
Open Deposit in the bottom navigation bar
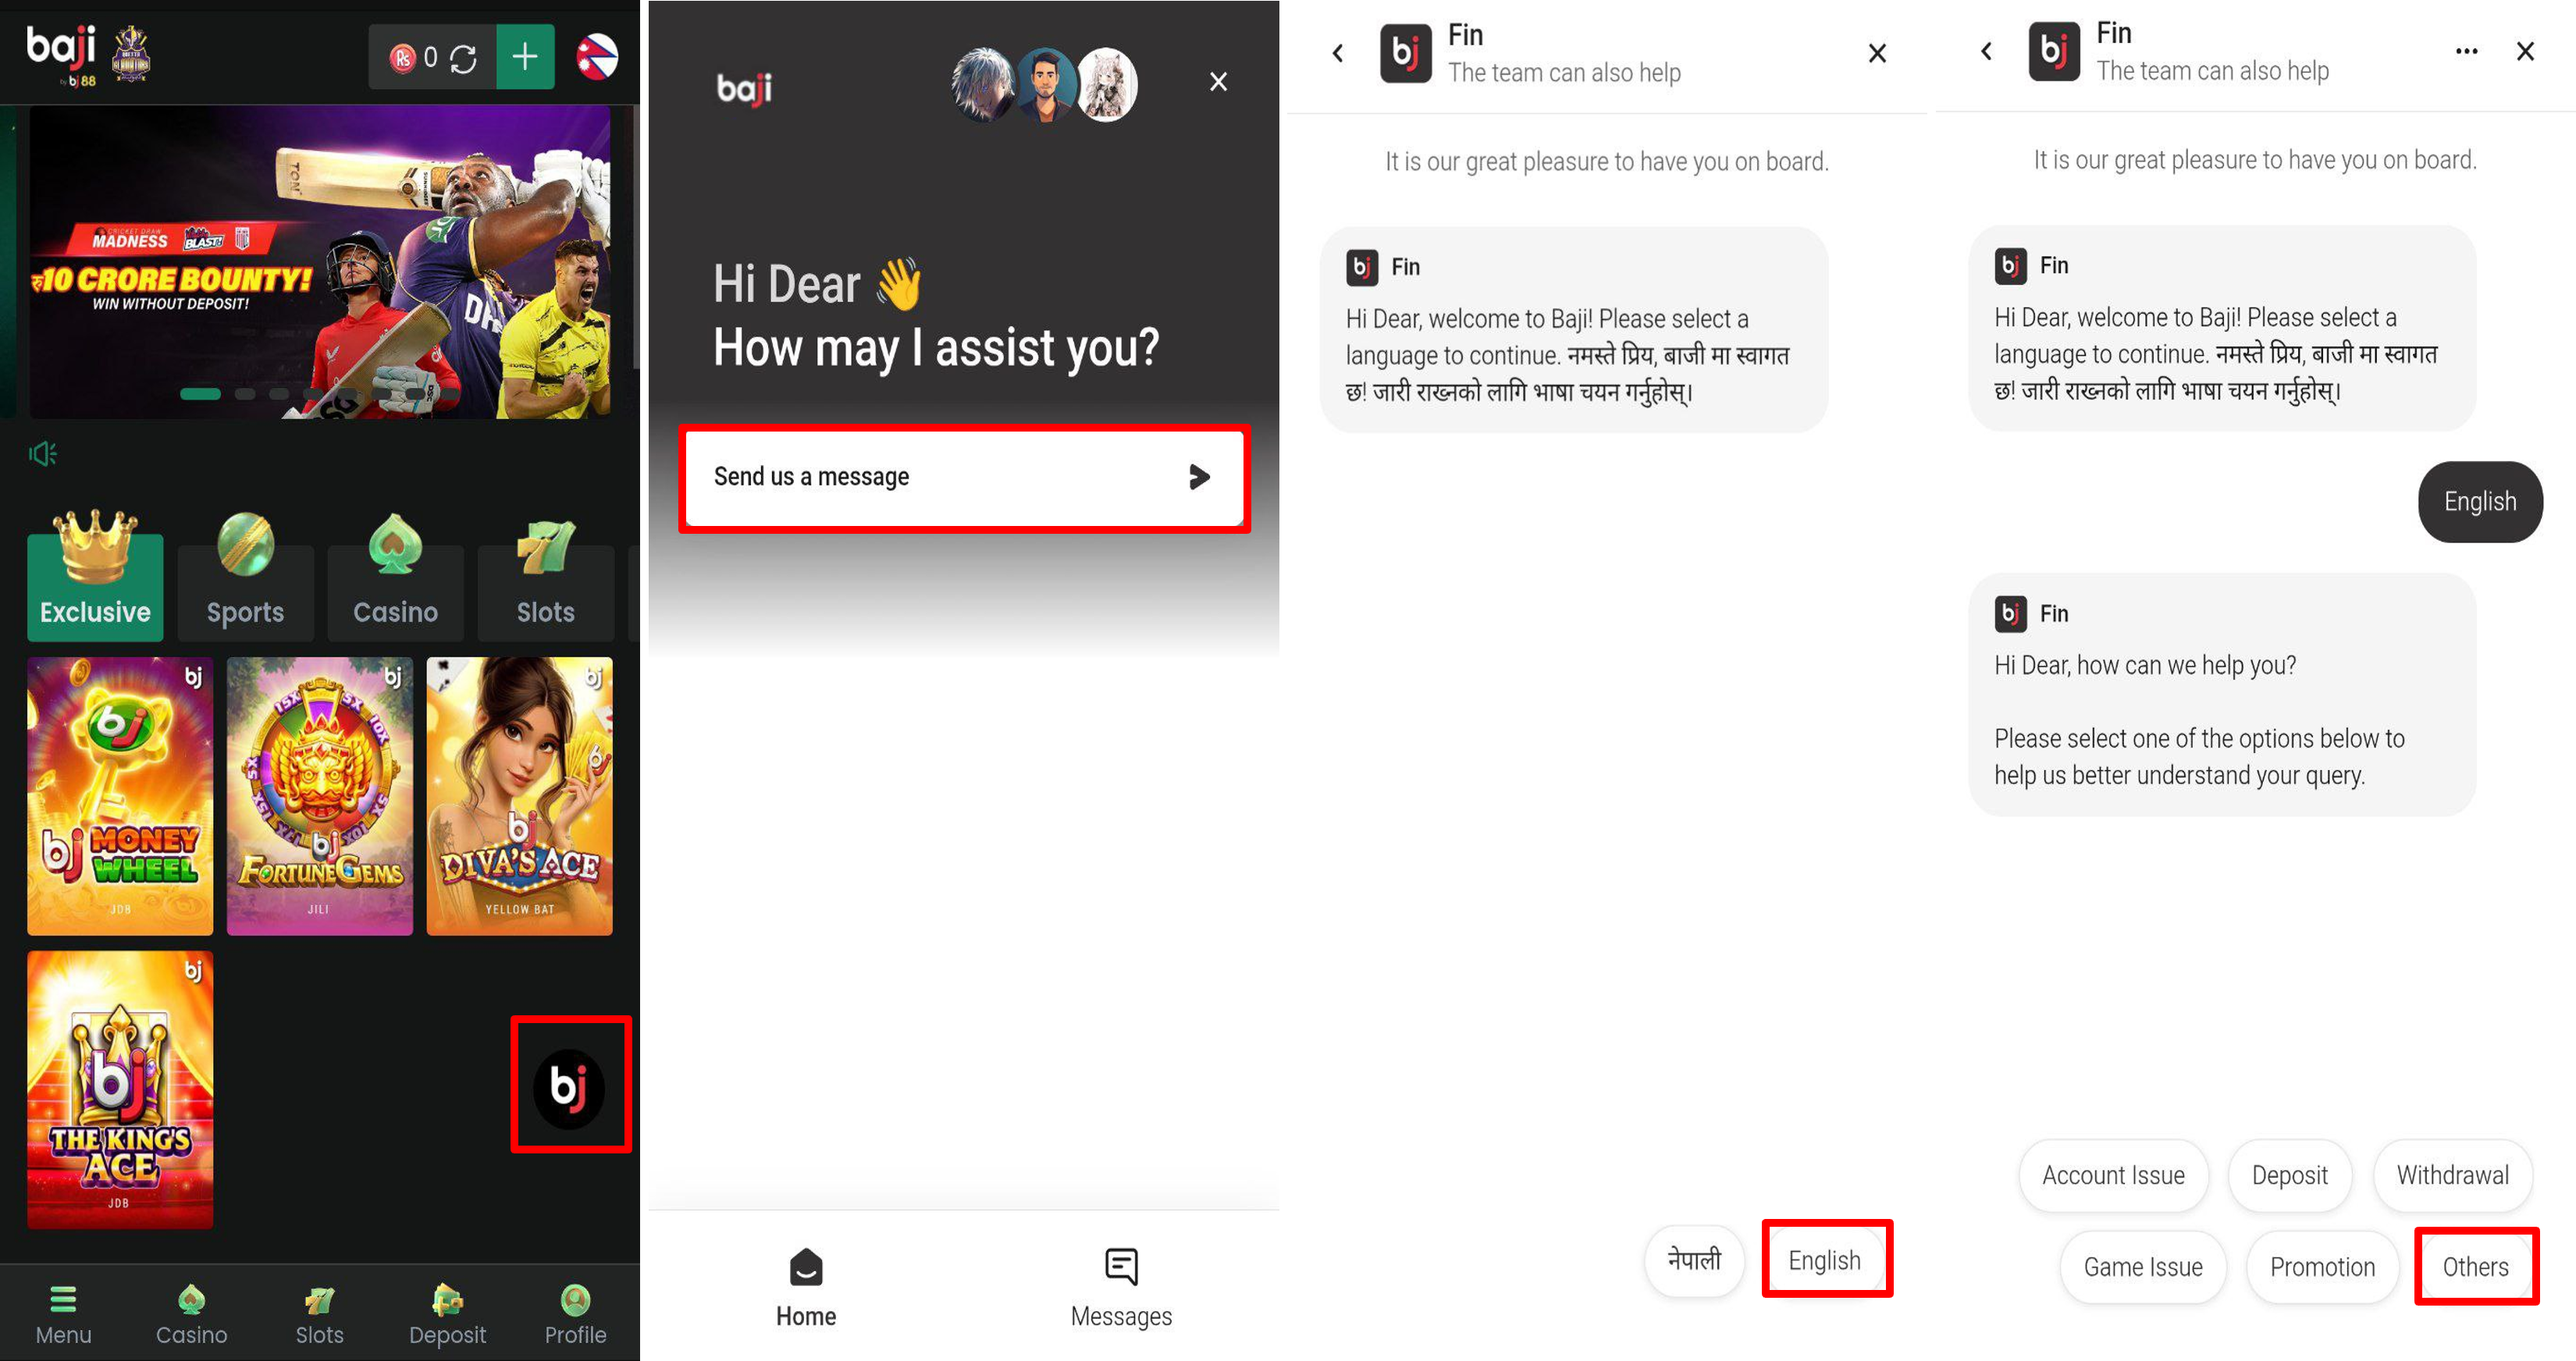coord(447,1315)
